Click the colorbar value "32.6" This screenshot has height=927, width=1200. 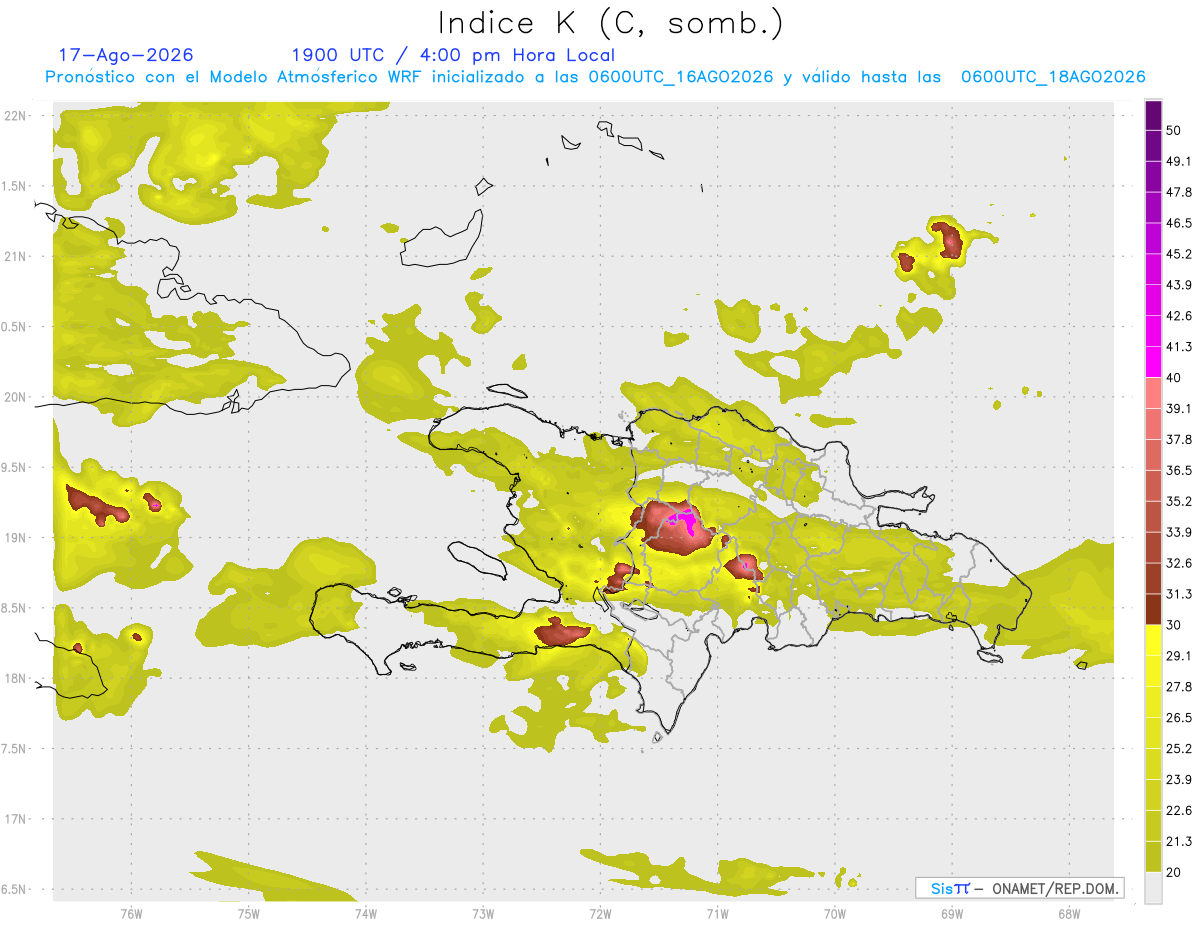1179,563
